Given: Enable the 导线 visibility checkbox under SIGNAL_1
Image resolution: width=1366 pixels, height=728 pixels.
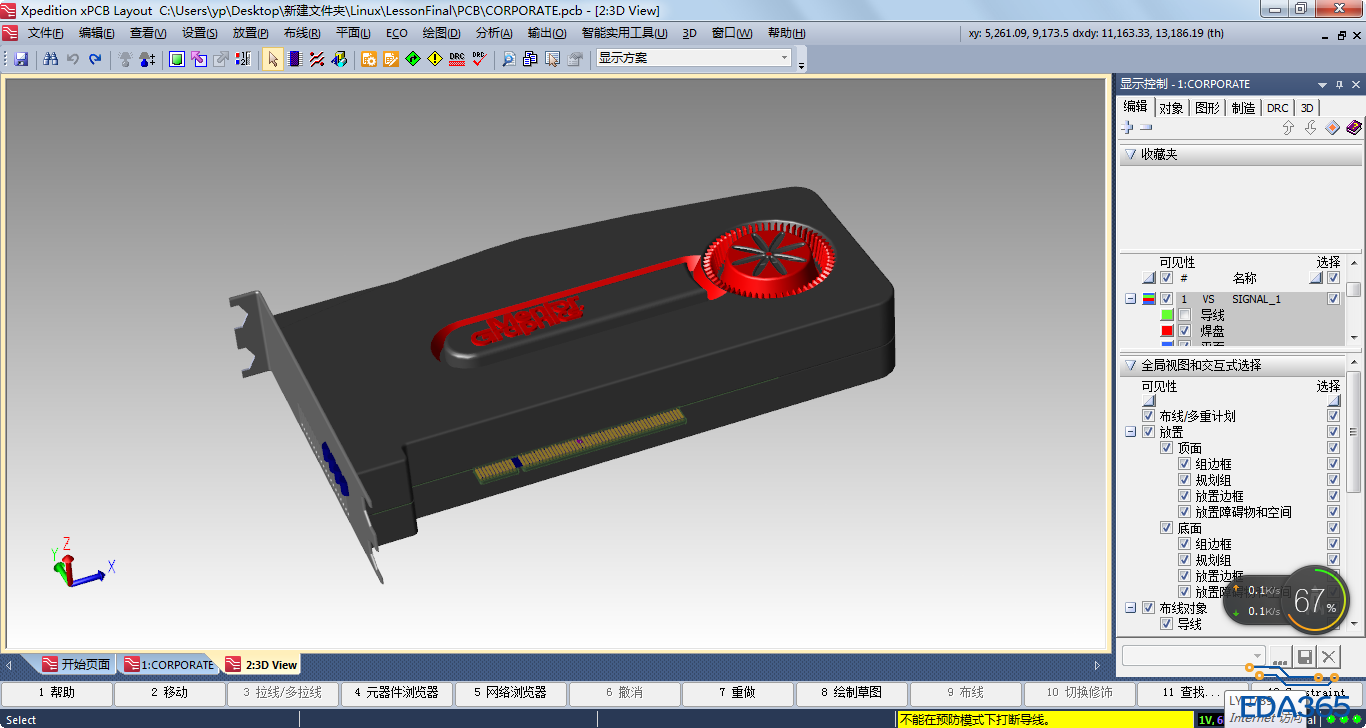Looking at the screenshot, I should (1184, 315).
